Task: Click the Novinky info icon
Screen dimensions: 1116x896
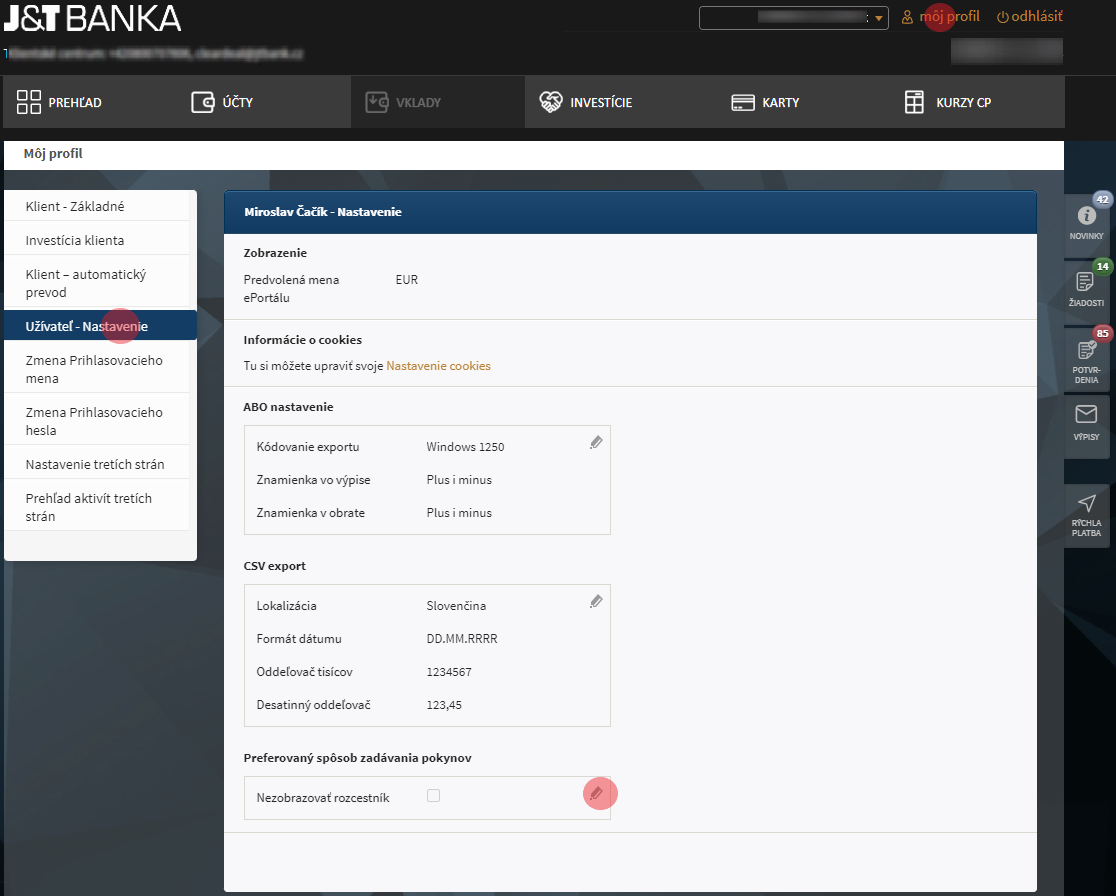Action: click(x=1086, y=216)
